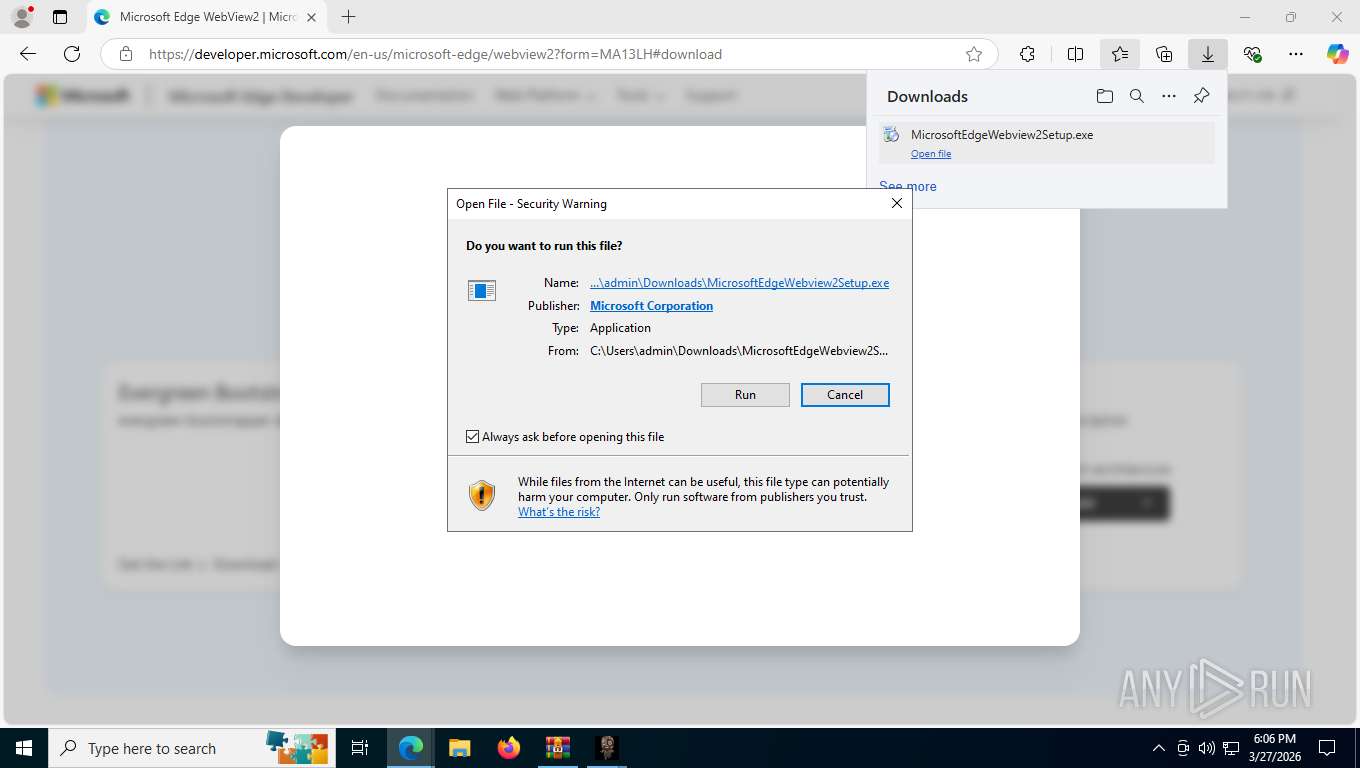1360x768 pixels.
Task: Open the tab actions menu icon
Action: 60,17
